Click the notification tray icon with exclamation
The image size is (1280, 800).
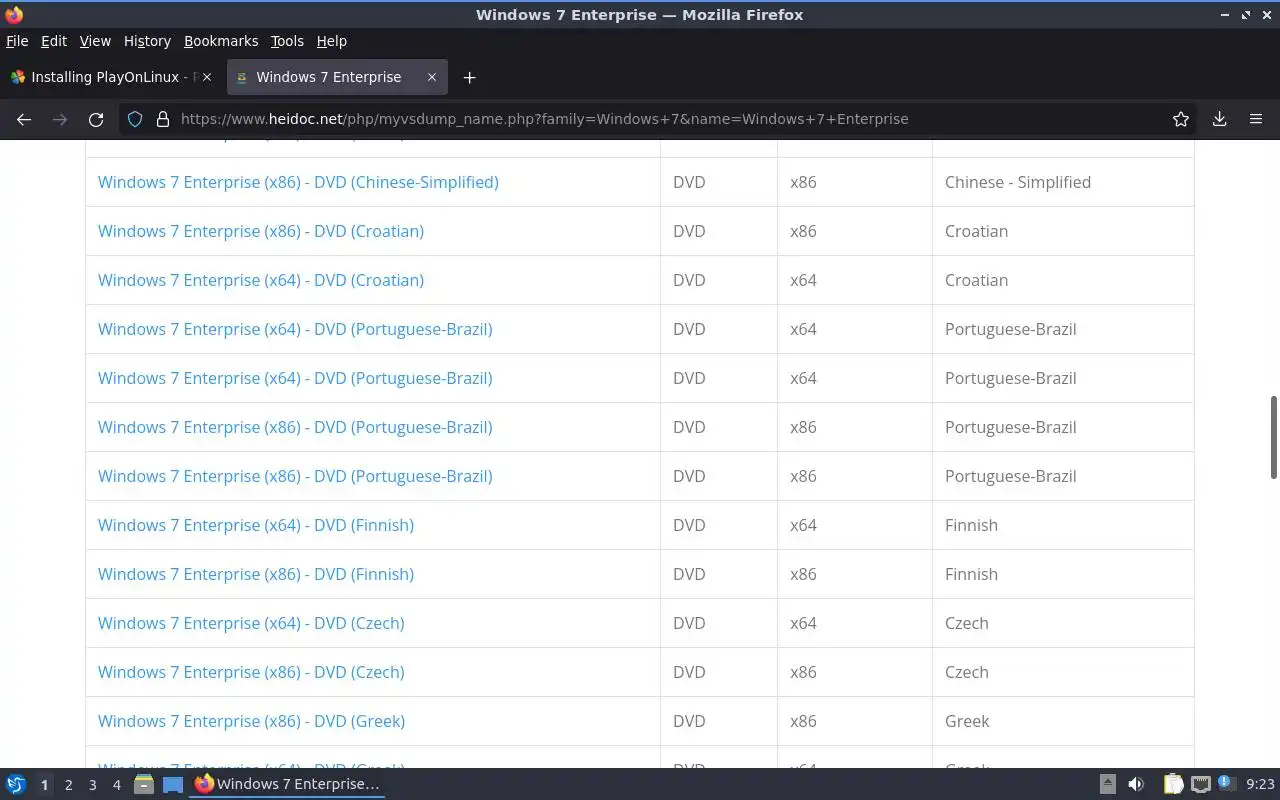coord(1227,784)
